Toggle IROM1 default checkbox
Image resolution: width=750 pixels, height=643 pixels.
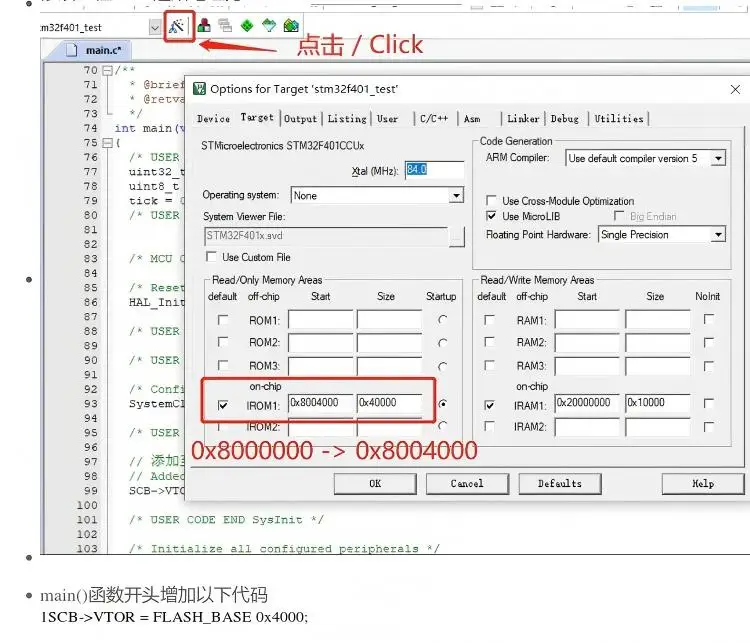pos(223,405)
